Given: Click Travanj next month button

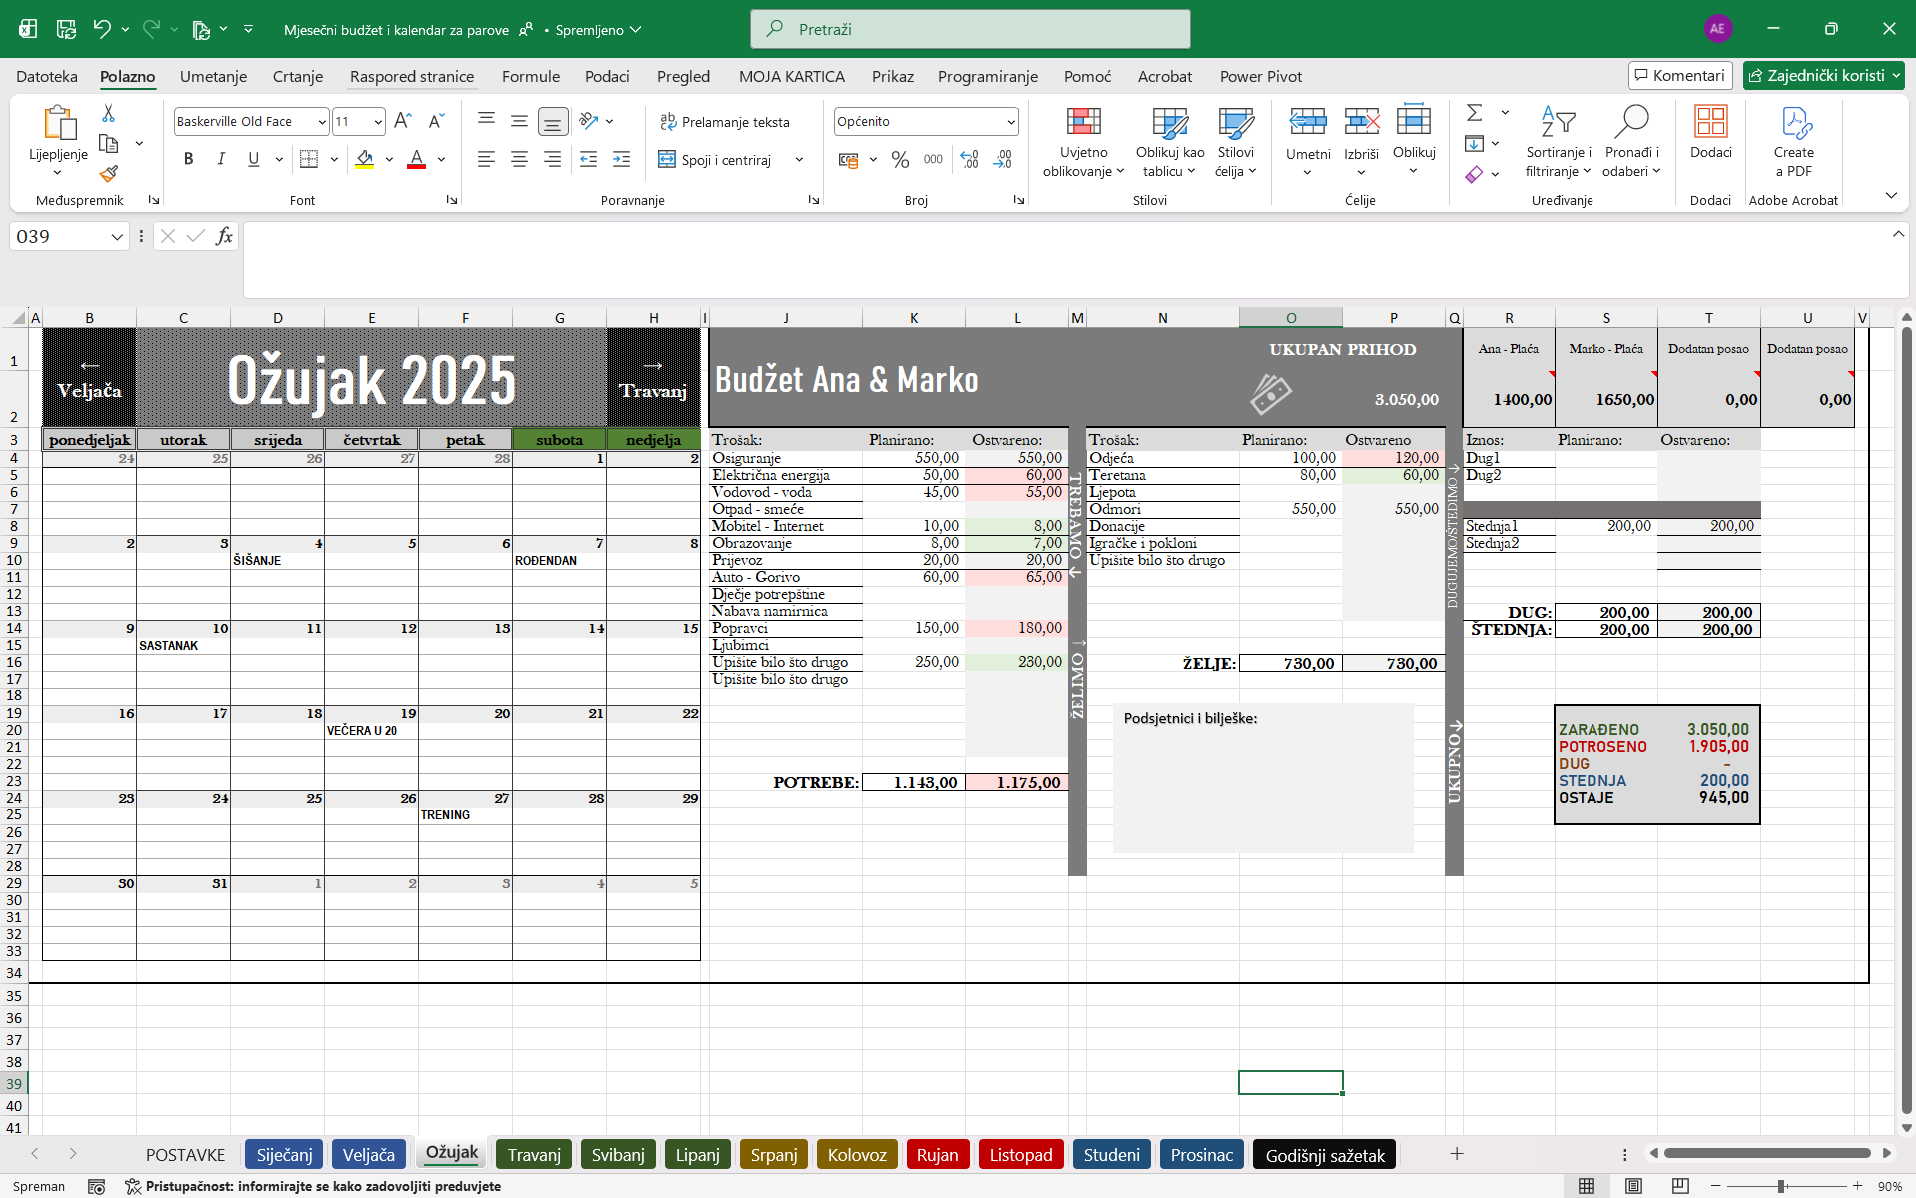Looking at the screenshot, I should click(x=653, y=378).
